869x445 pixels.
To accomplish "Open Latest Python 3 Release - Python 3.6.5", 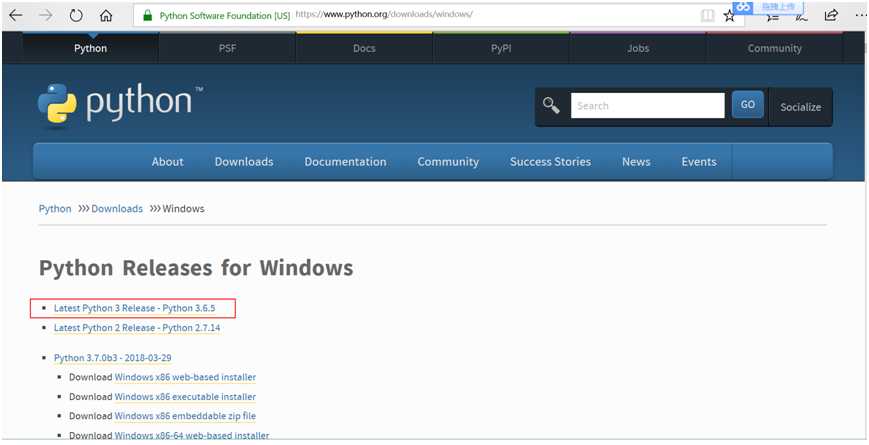I will point(134,308).
